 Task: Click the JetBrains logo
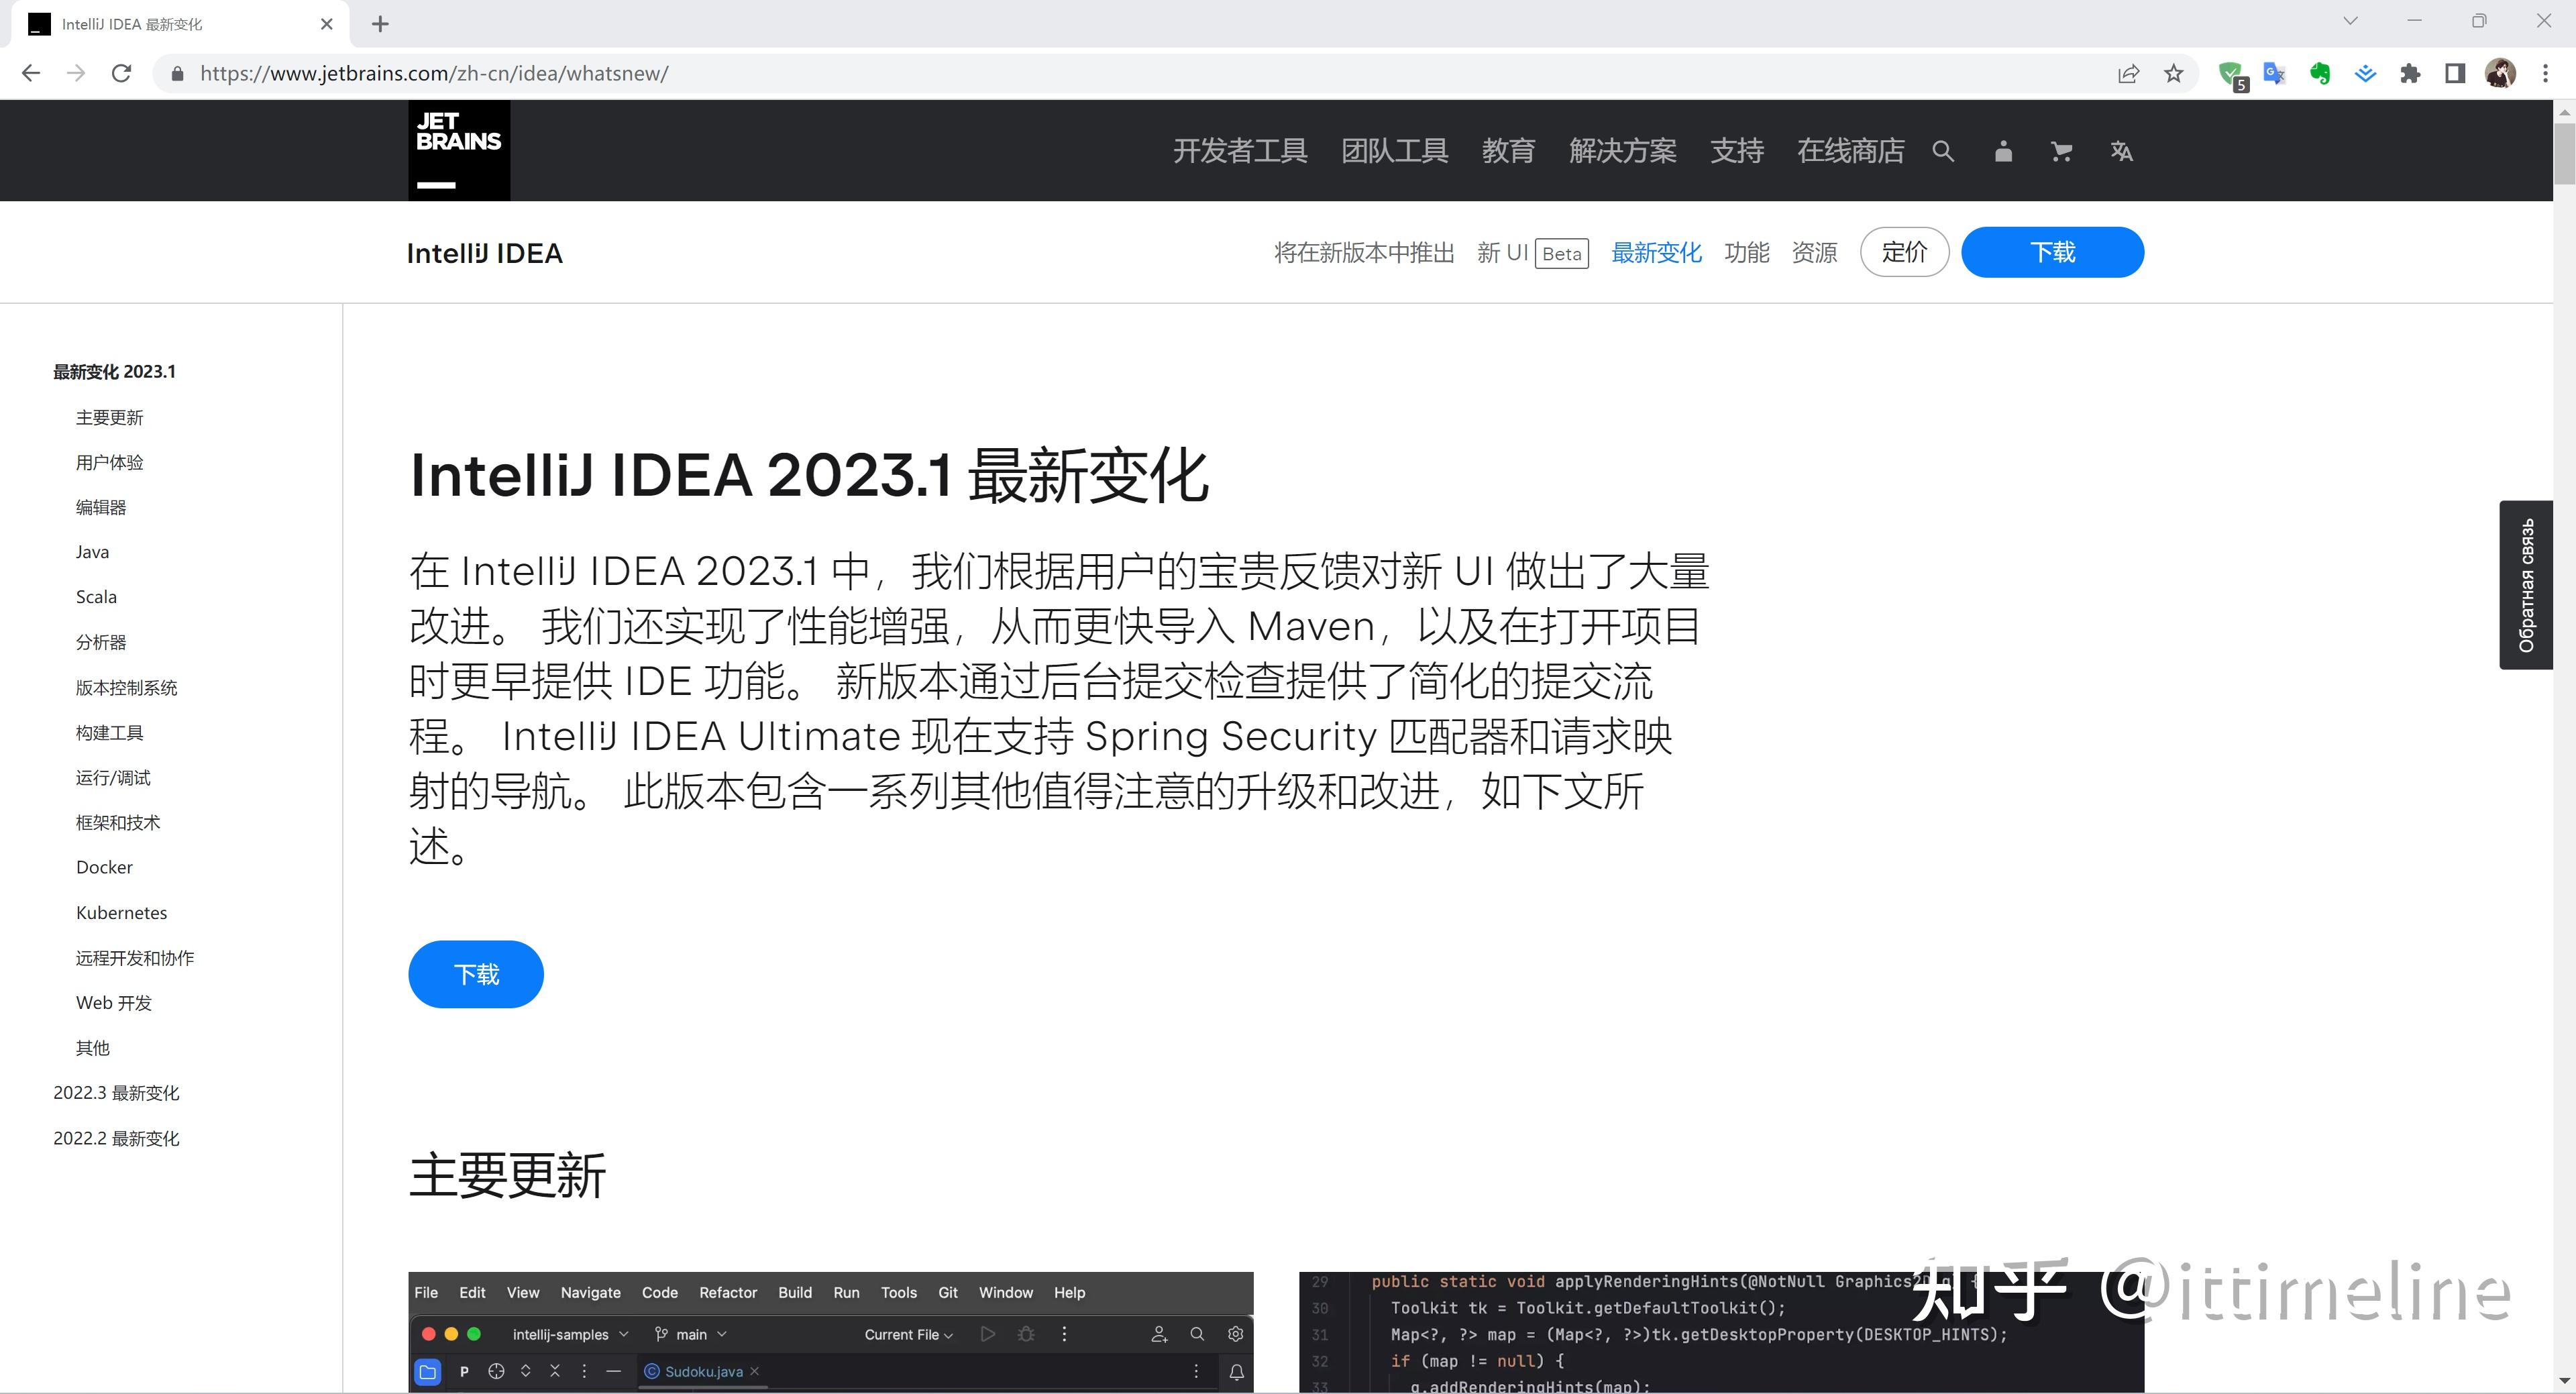[458, 149]
